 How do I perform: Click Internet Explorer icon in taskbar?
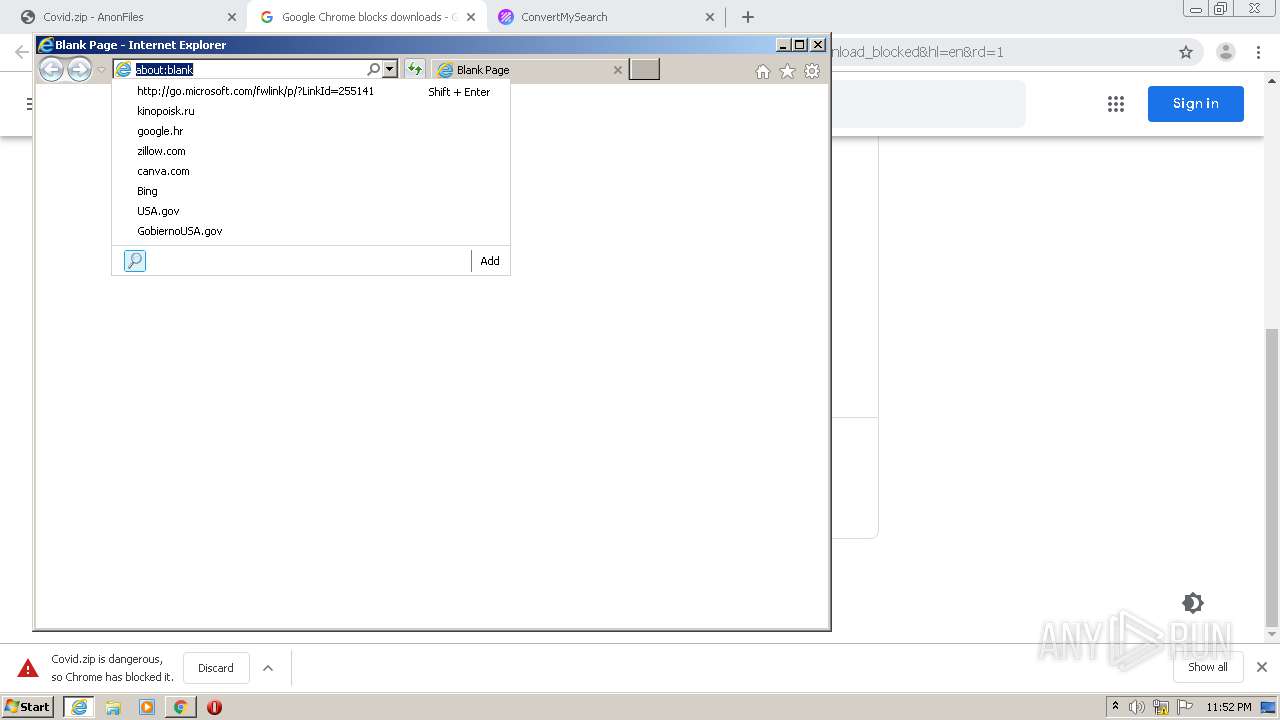click(79, 707)
